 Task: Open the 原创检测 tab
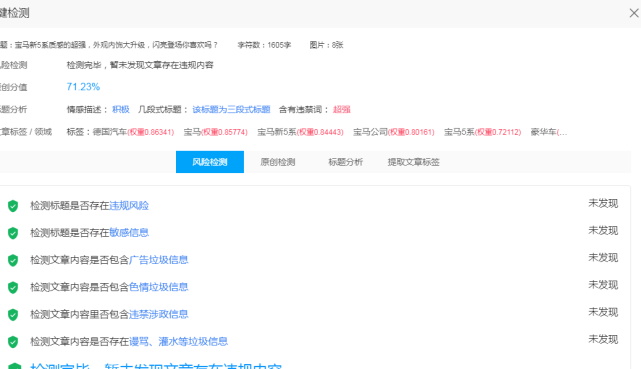278,162
